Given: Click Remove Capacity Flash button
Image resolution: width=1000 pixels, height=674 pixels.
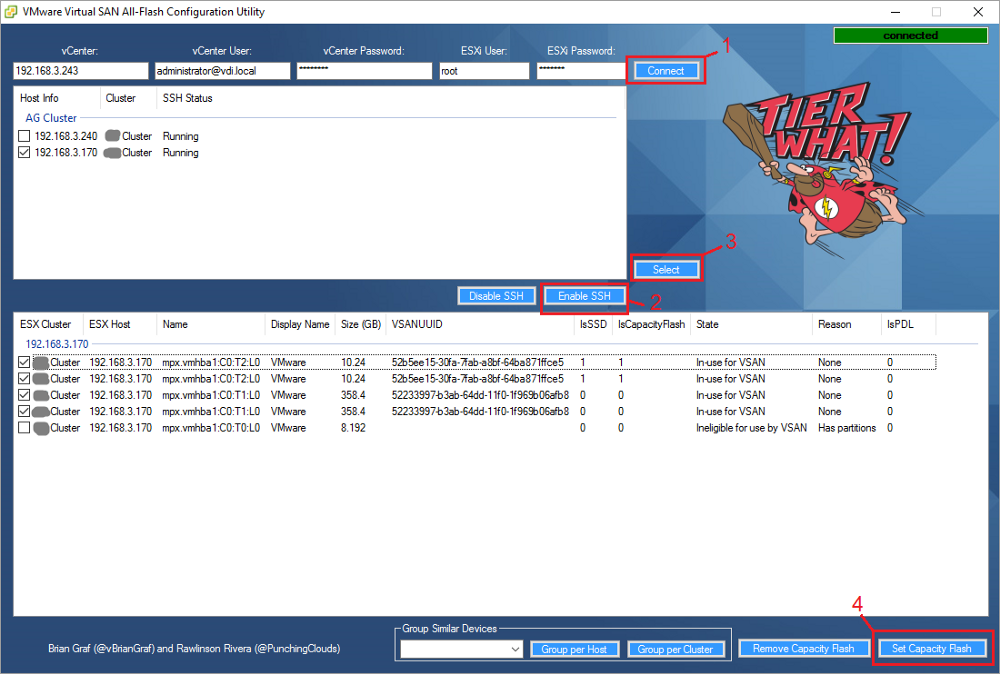Looking at the screenshot, I should [x=803, y=648].
